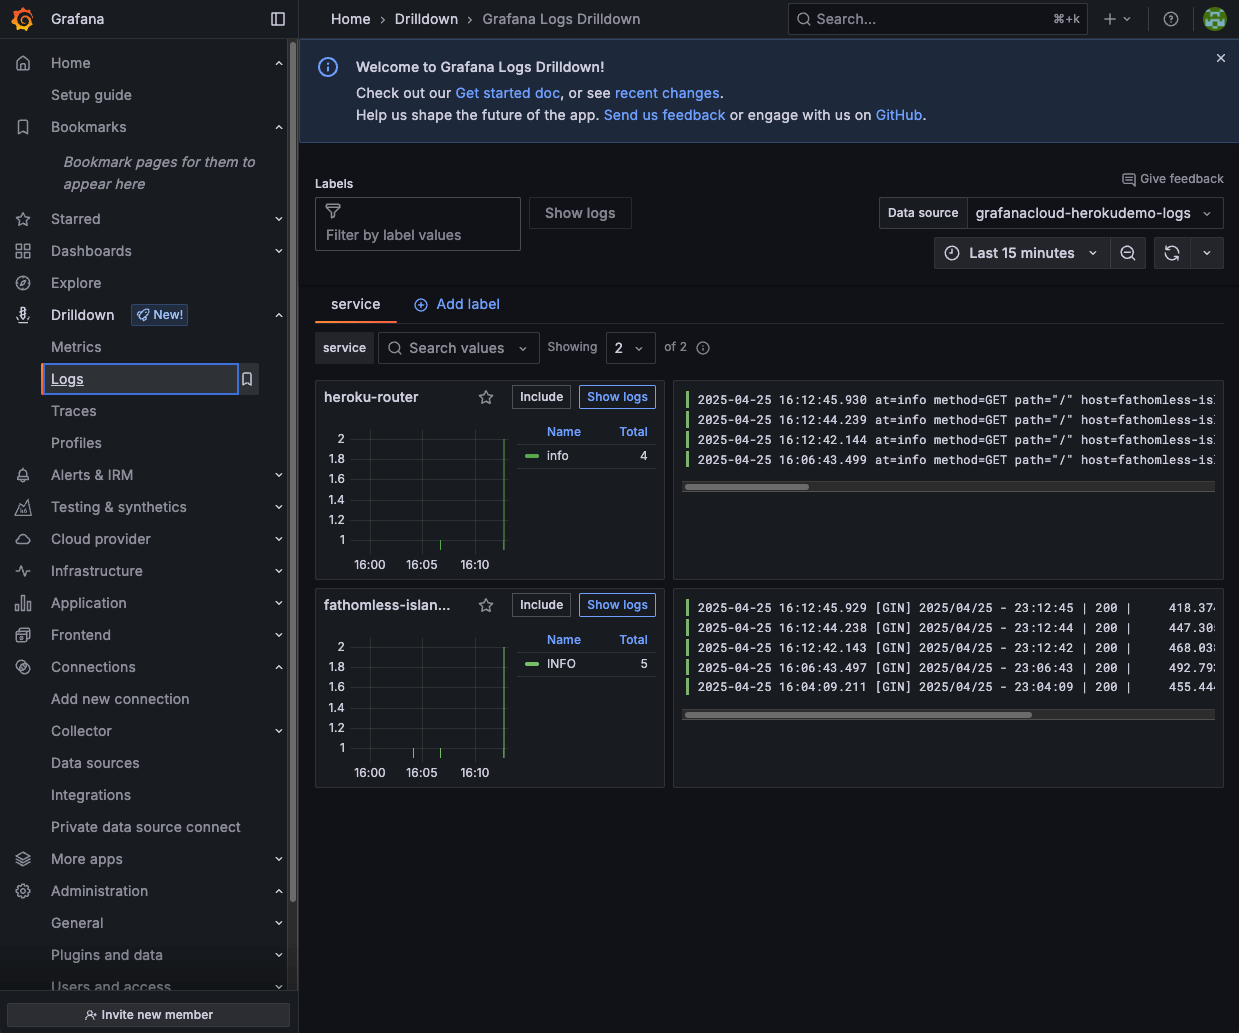Screen dimensions: 1239x1033
Task: Open Metrics under Drilldown
Action: [76, 347]
